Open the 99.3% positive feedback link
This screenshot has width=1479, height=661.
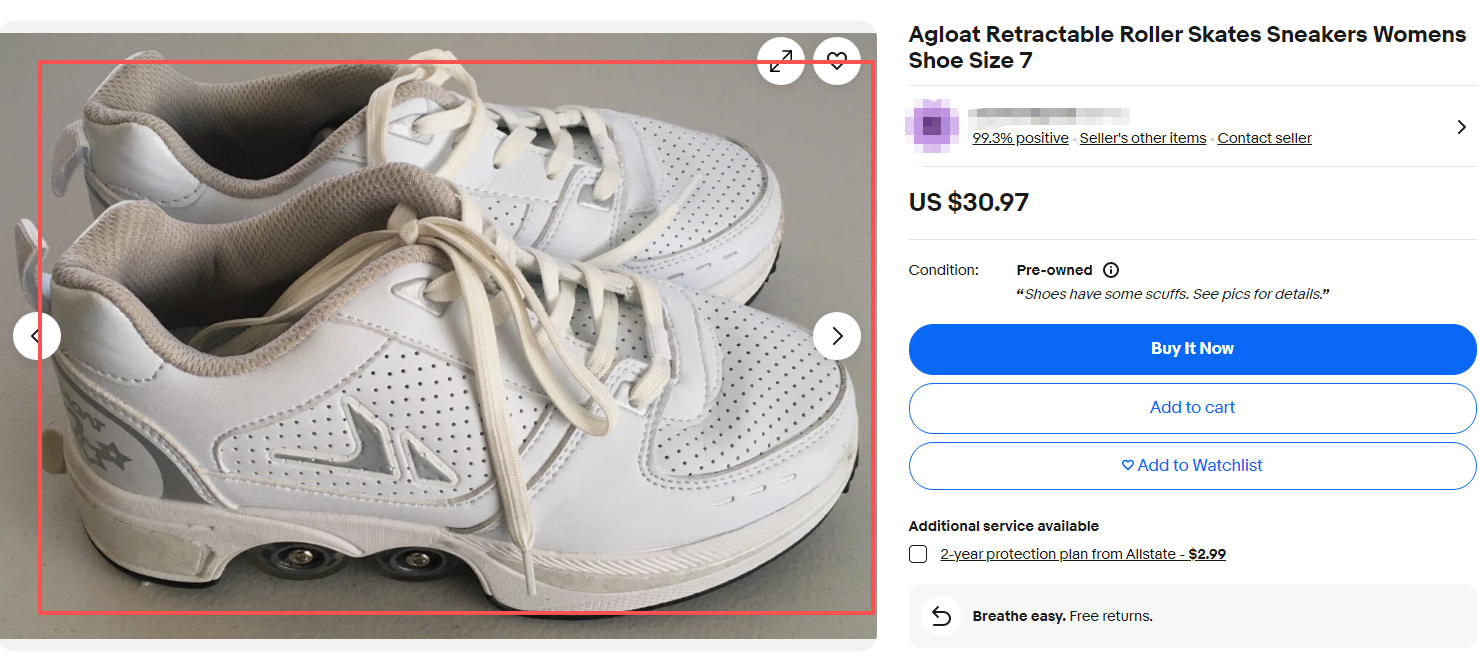point(1020,139)
